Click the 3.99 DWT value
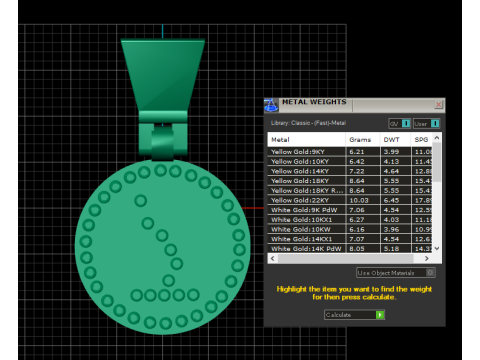The image size is (480, 360). (391, 152)
